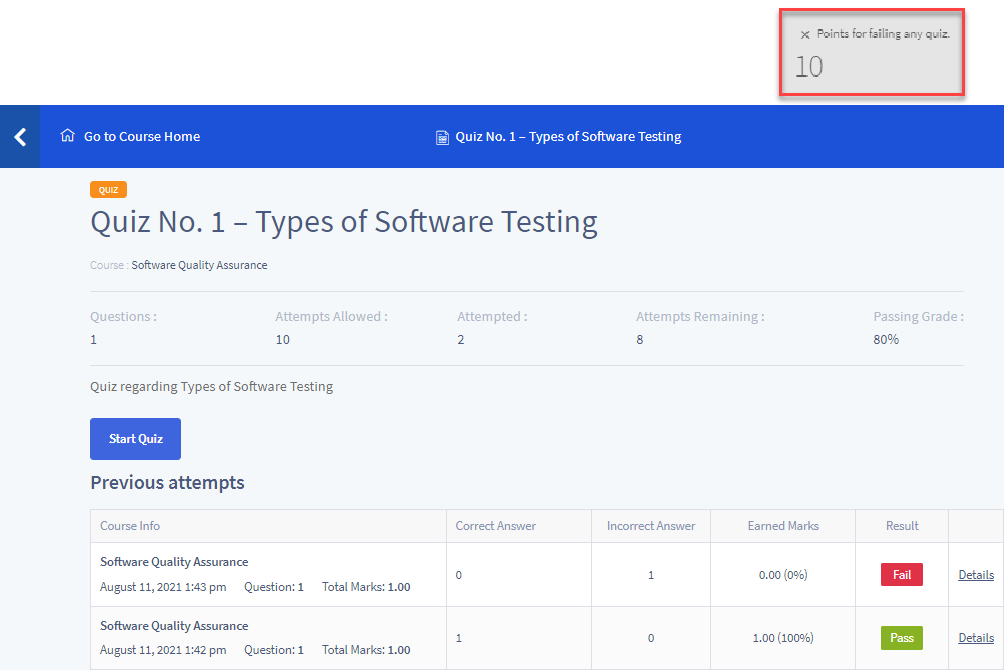1004x670 pixels.
Task: Click the Previous attempts heading
Action: click(x=167, y=483)
